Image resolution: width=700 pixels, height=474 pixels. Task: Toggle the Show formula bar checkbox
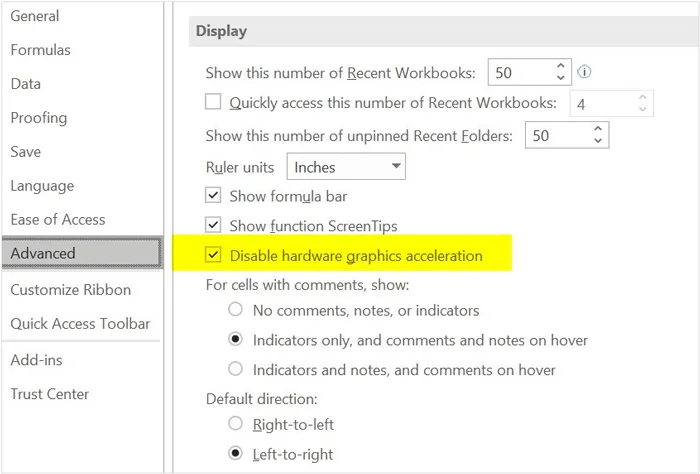213,195
